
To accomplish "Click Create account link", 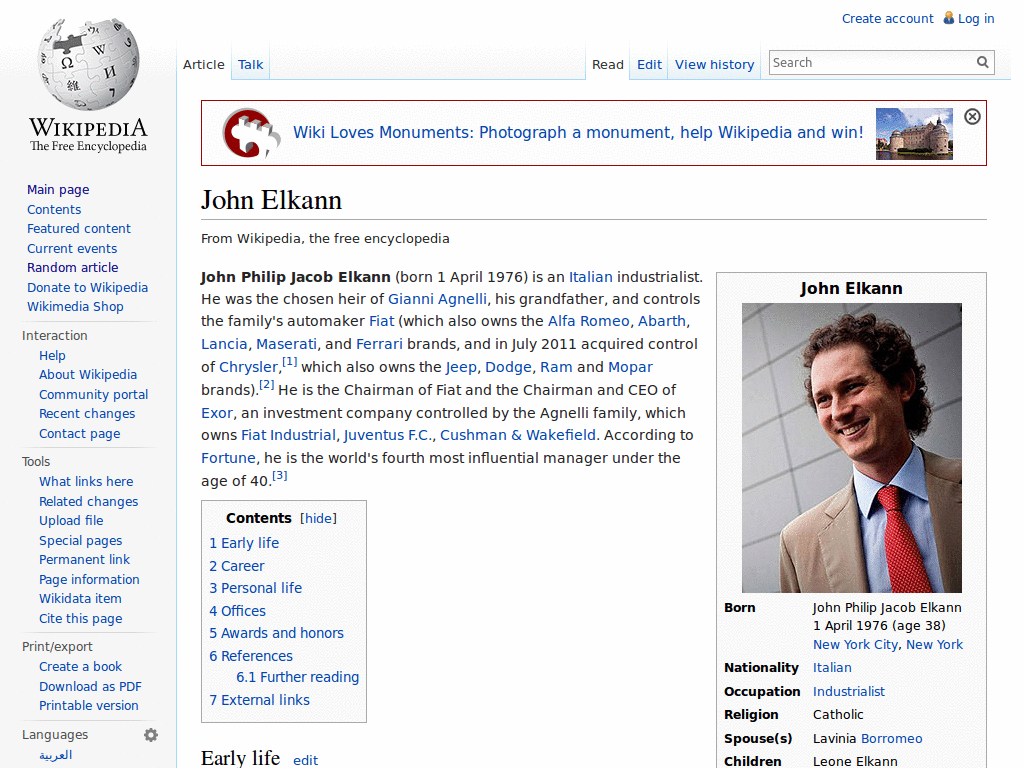I will coord(888,19).
